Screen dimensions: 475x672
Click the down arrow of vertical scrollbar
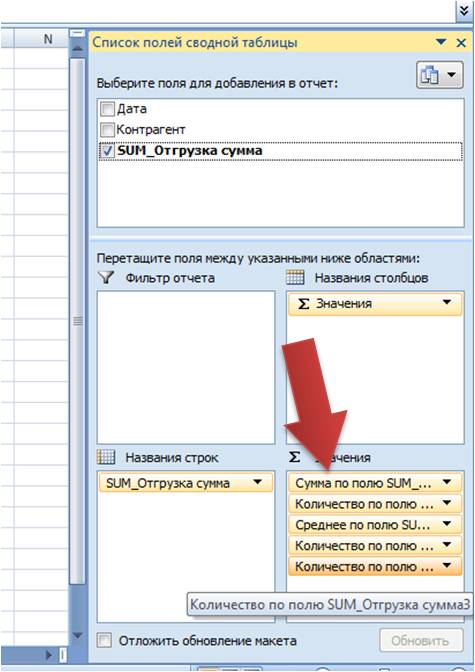point(77,636)
